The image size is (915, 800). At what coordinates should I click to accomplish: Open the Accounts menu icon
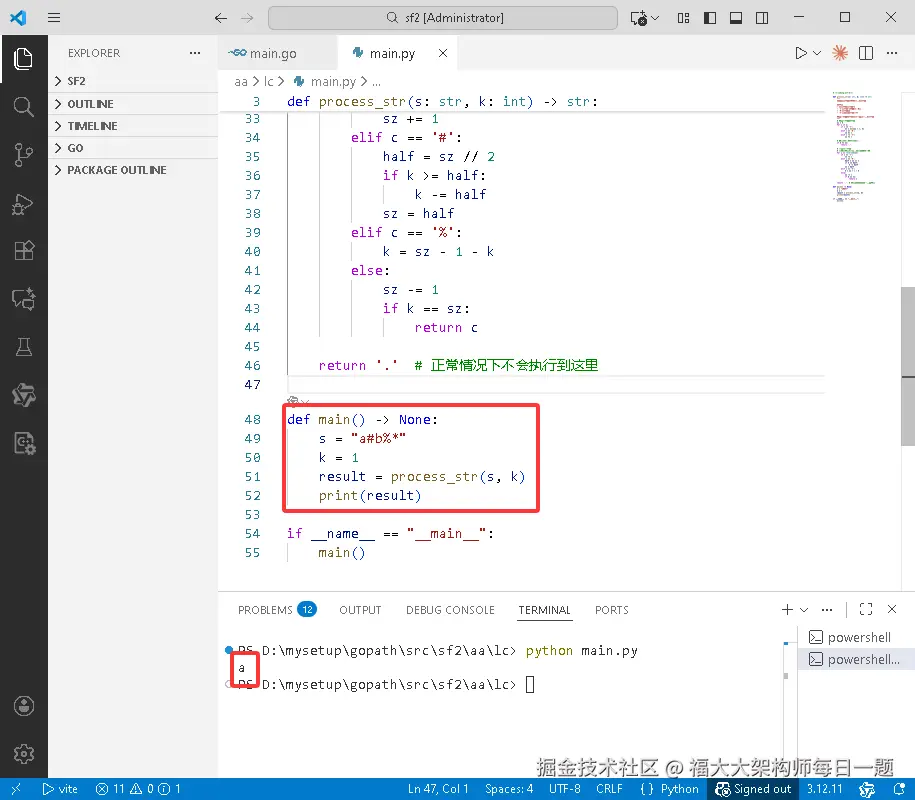click(23, 706)
